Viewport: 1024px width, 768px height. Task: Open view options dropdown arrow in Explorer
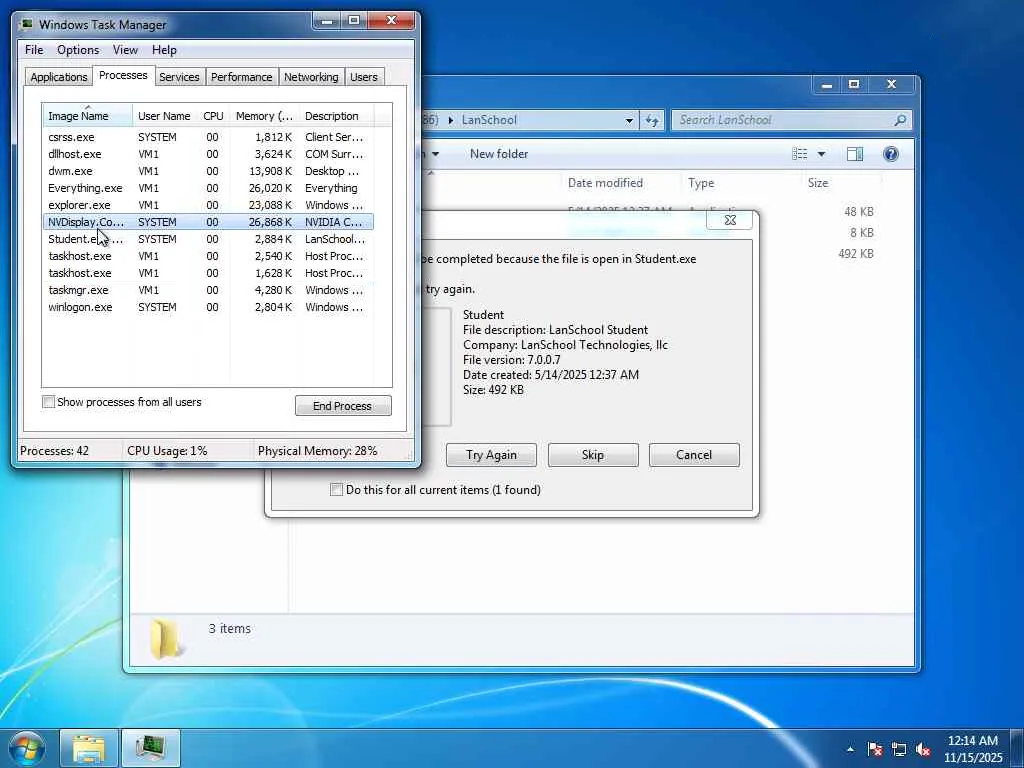pyautogui.click(x=822, y=154)
